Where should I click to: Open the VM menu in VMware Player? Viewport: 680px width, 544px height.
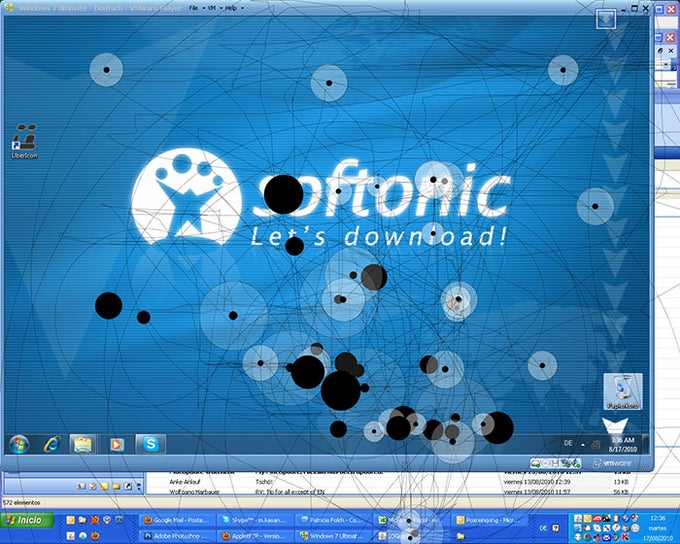[x=213, y=8]
